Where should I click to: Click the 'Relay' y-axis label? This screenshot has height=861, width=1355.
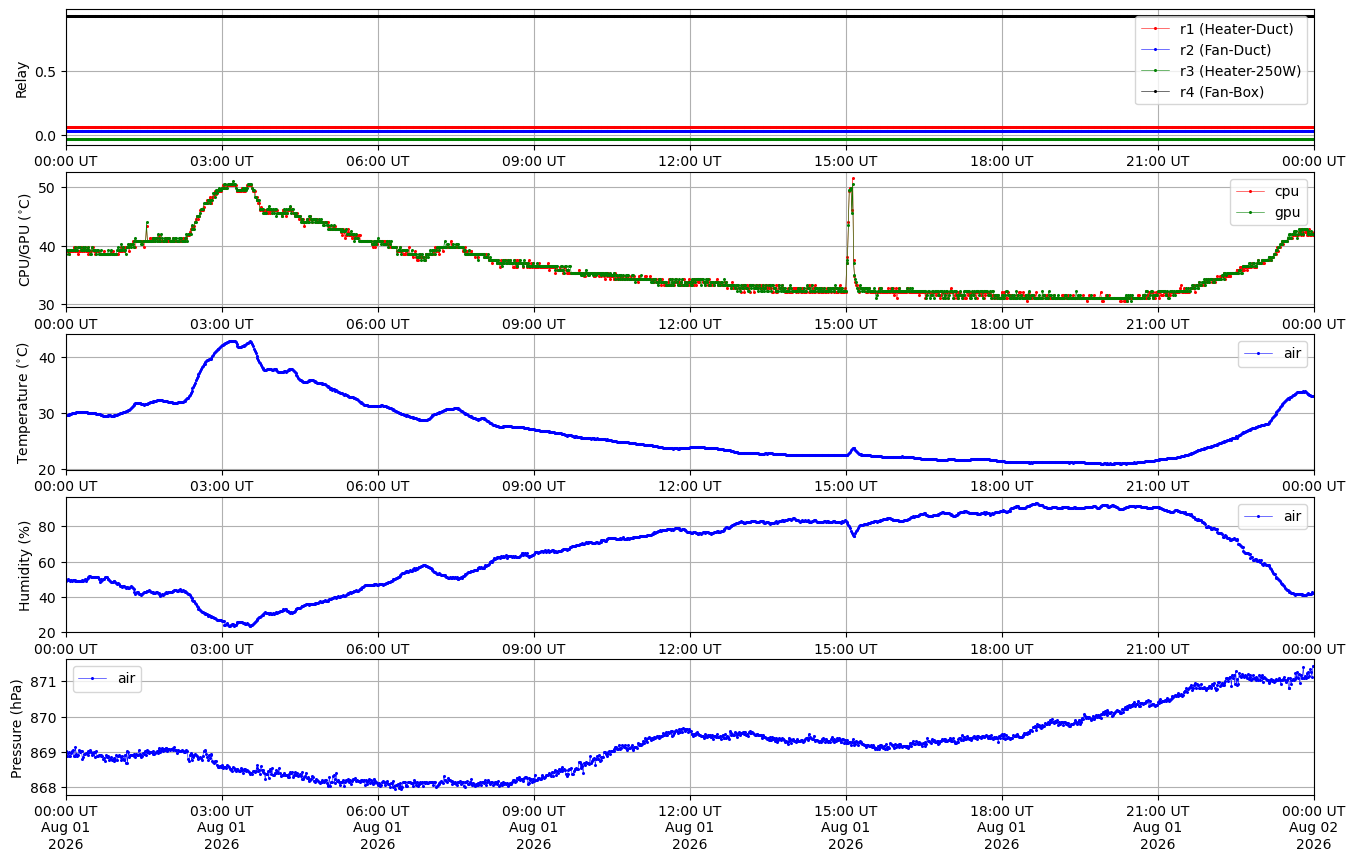tap(22, 78)
